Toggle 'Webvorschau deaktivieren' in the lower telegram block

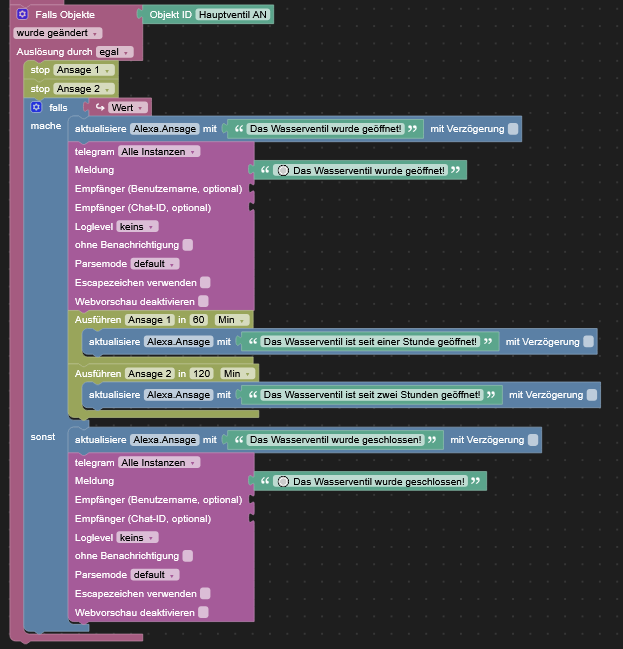(x=203, y=612)
